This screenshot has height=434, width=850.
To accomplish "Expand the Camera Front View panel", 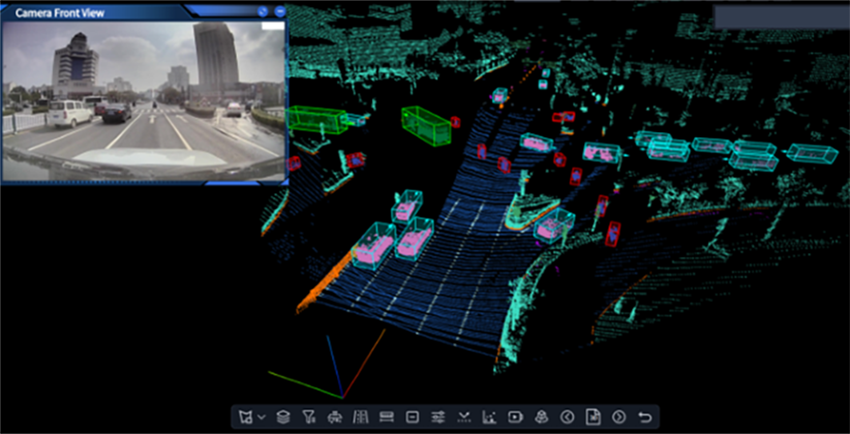I will pyautogui.click(x=263, y=12).
